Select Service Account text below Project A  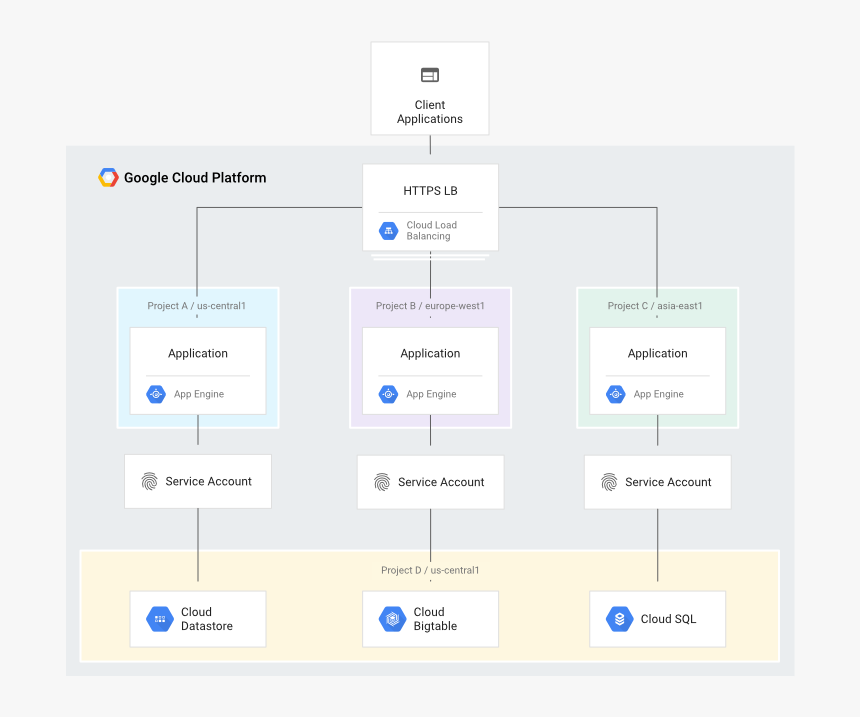pos(208,481)
